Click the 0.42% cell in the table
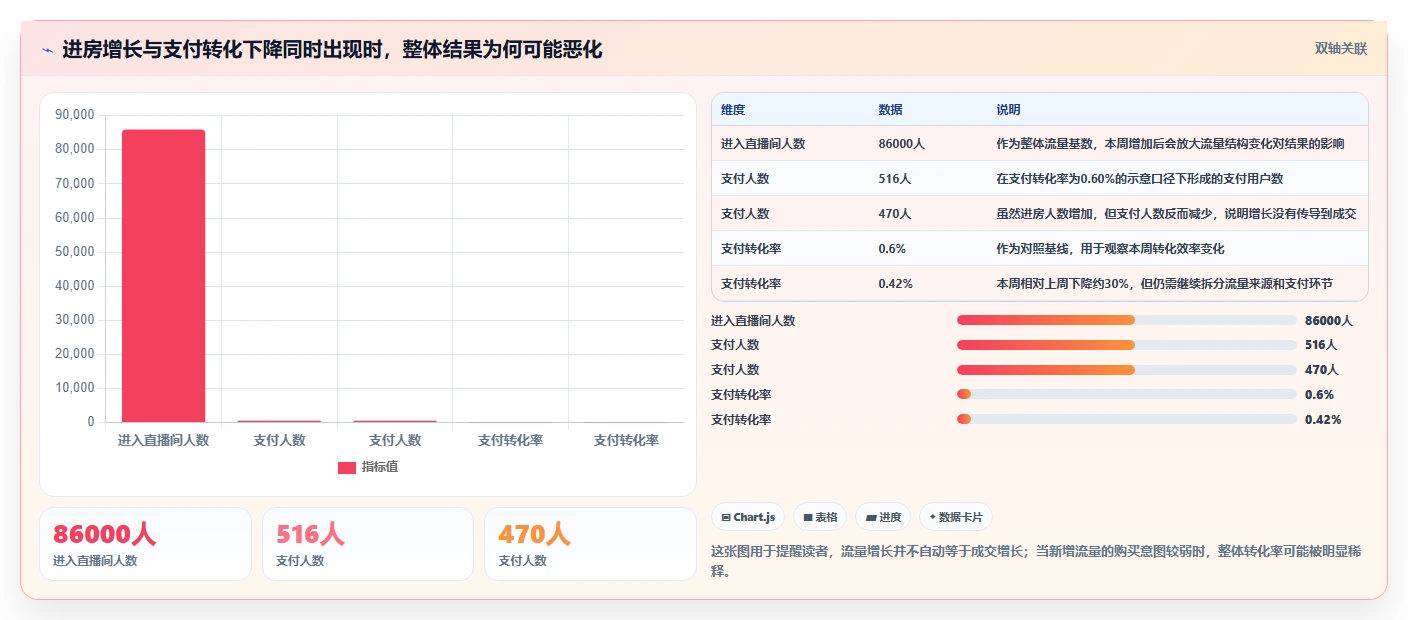The width and height of the screenshot is (1408, 620). click(895, 283)
